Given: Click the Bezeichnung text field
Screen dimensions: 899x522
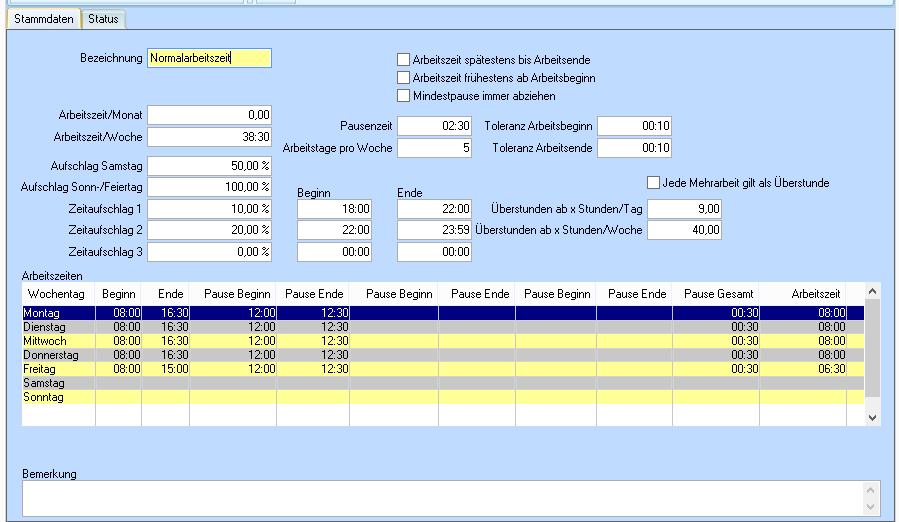Looking at the screenshot, I should click(208, 59).
